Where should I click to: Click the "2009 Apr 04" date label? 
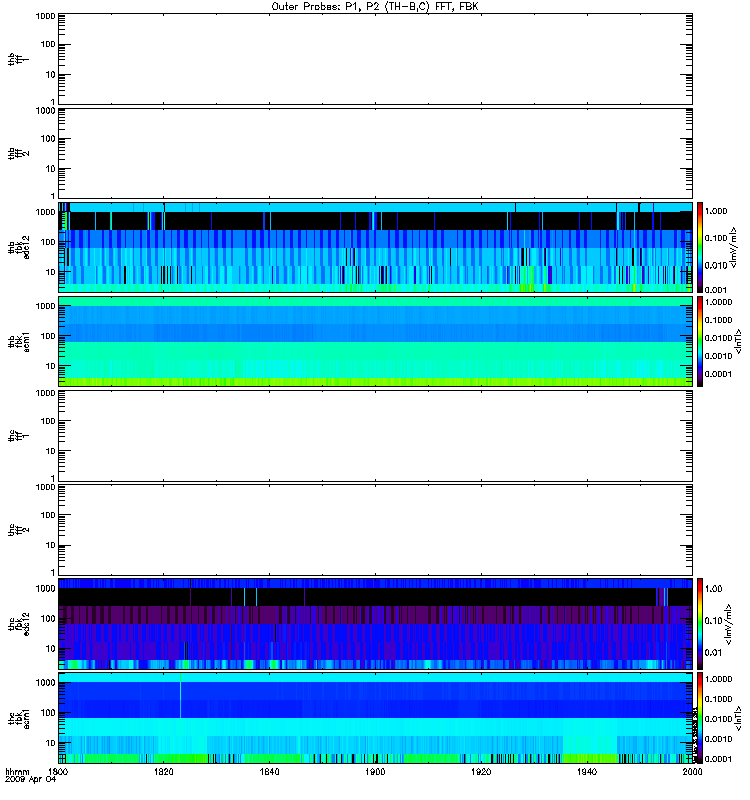30,780
